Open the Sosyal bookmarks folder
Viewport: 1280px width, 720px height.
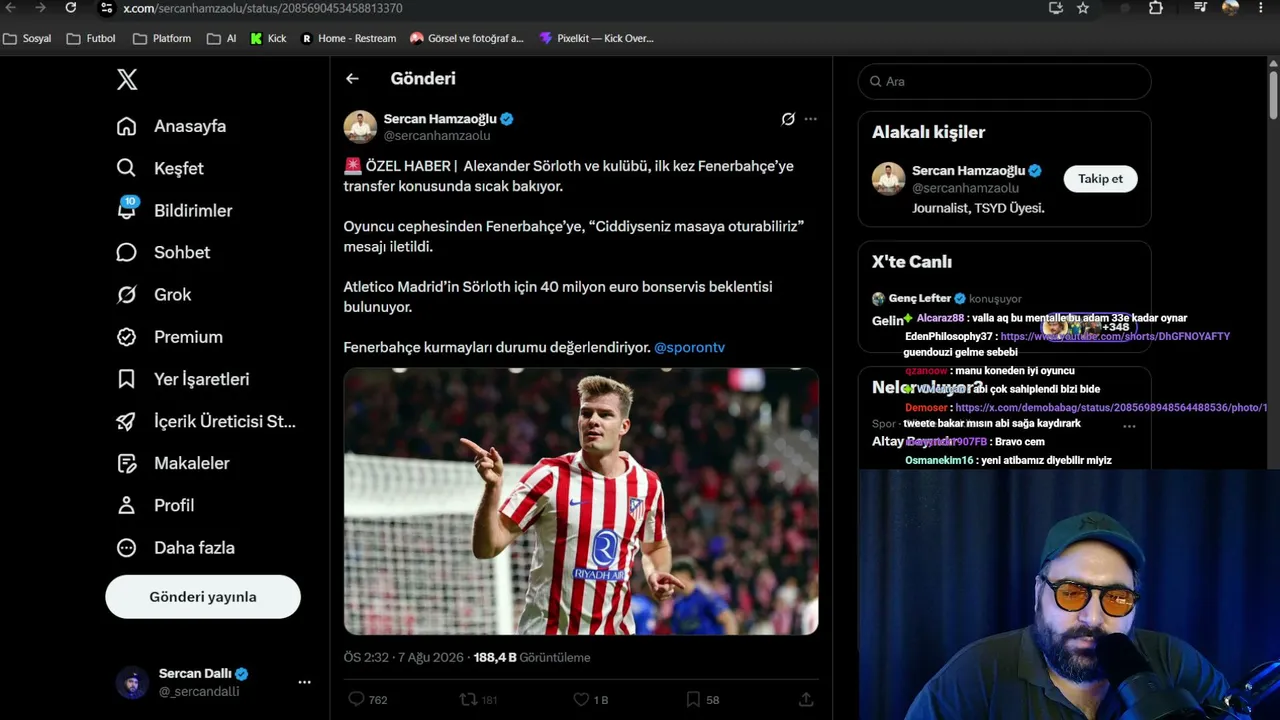tap(27, 38)
